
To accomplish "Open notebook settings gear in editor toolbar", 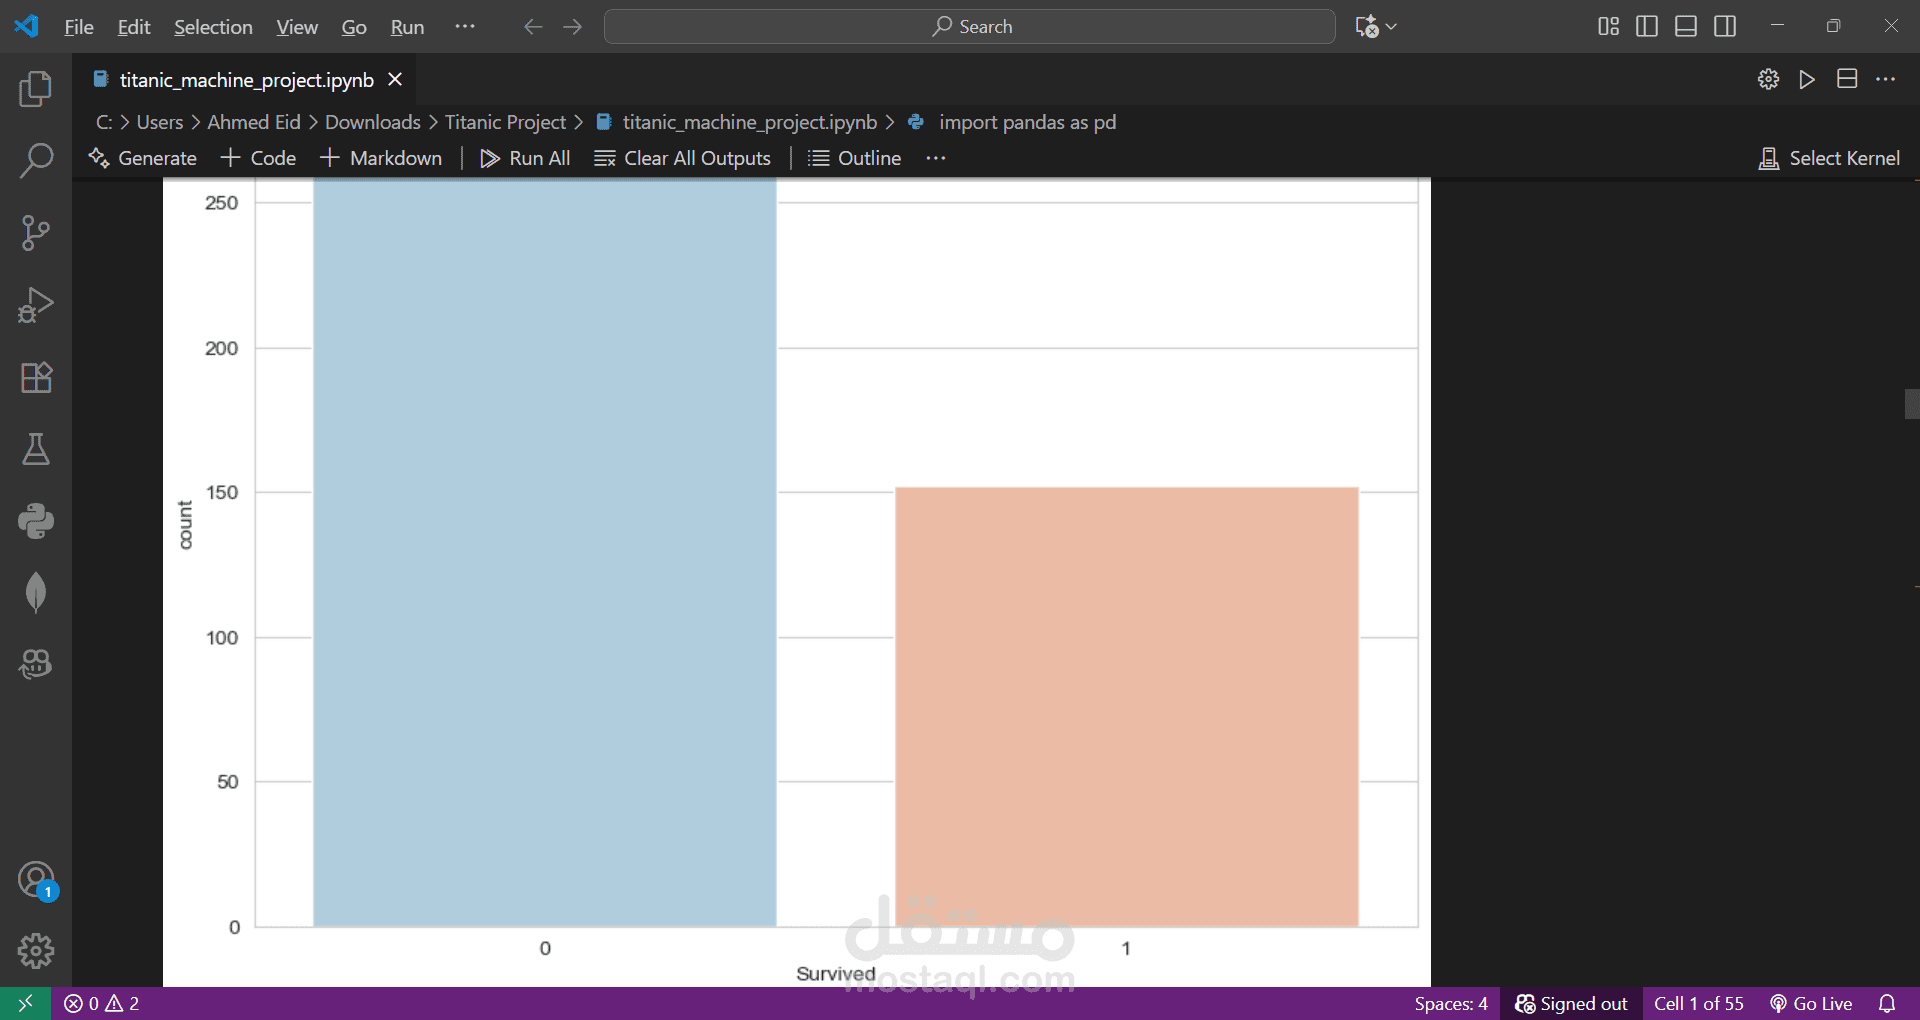I will point(1768,79).
